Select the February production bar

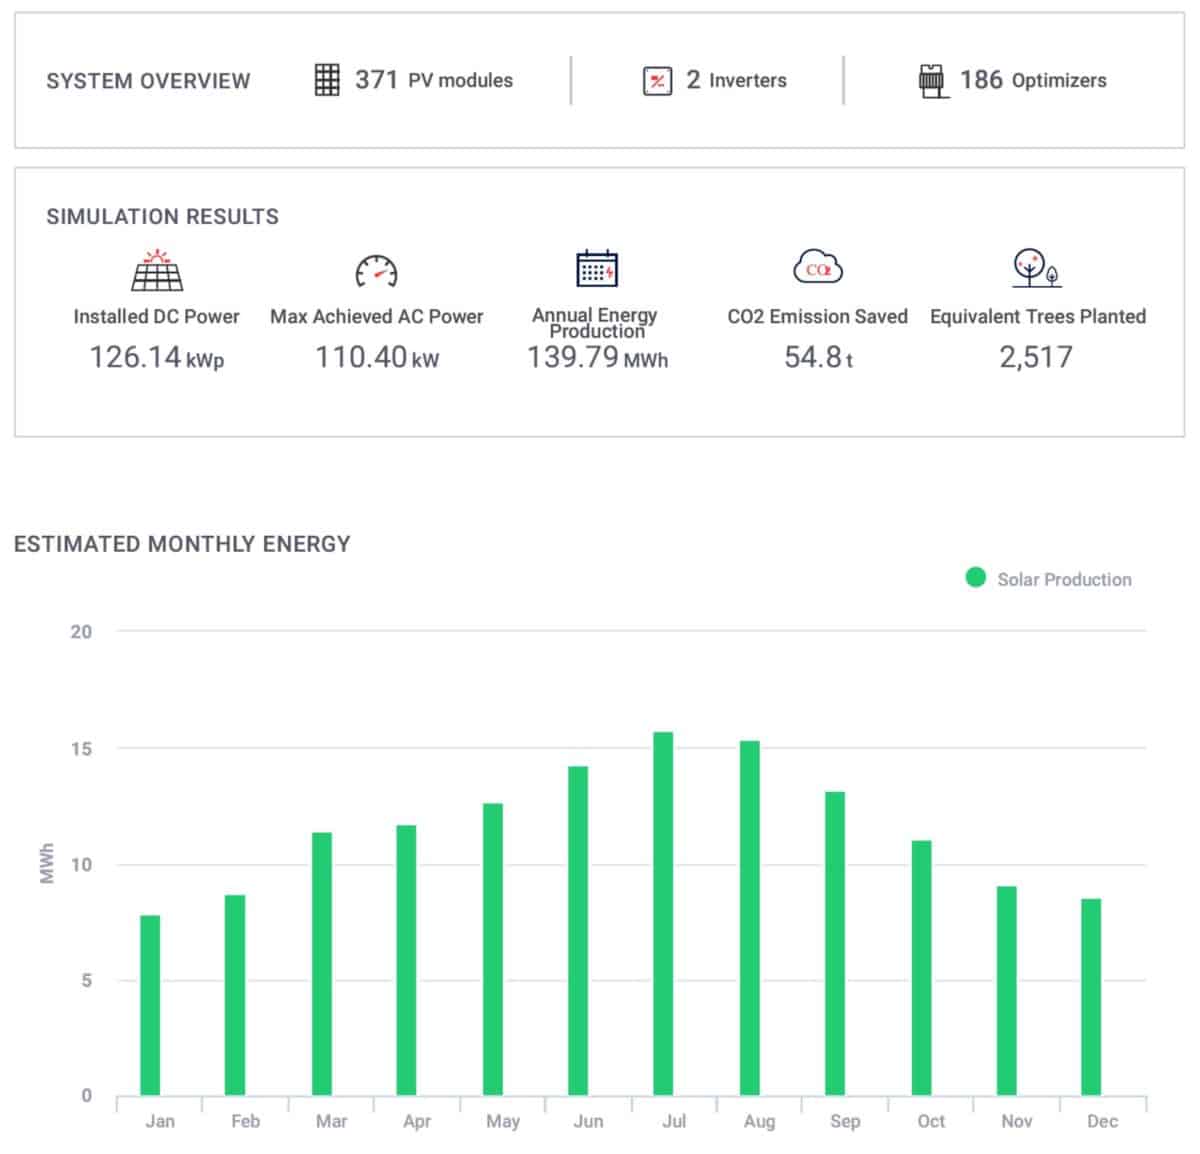235,995
